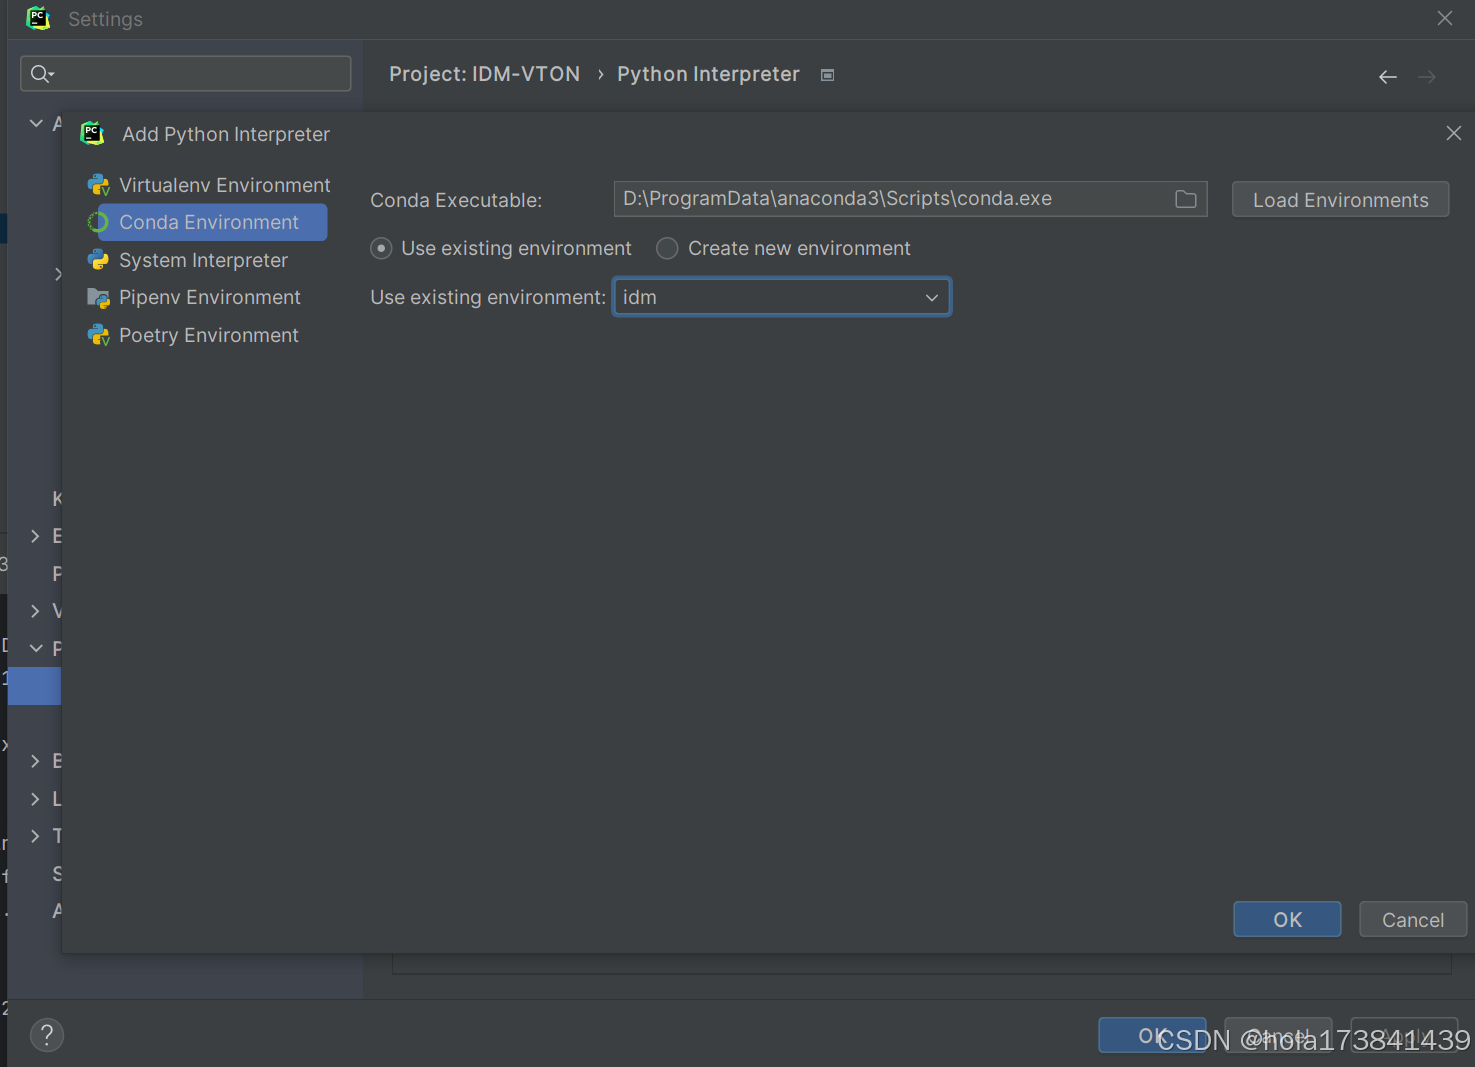
Task: Click OK in Add Python Interpreter dialog
Action: click(1287, 920)
